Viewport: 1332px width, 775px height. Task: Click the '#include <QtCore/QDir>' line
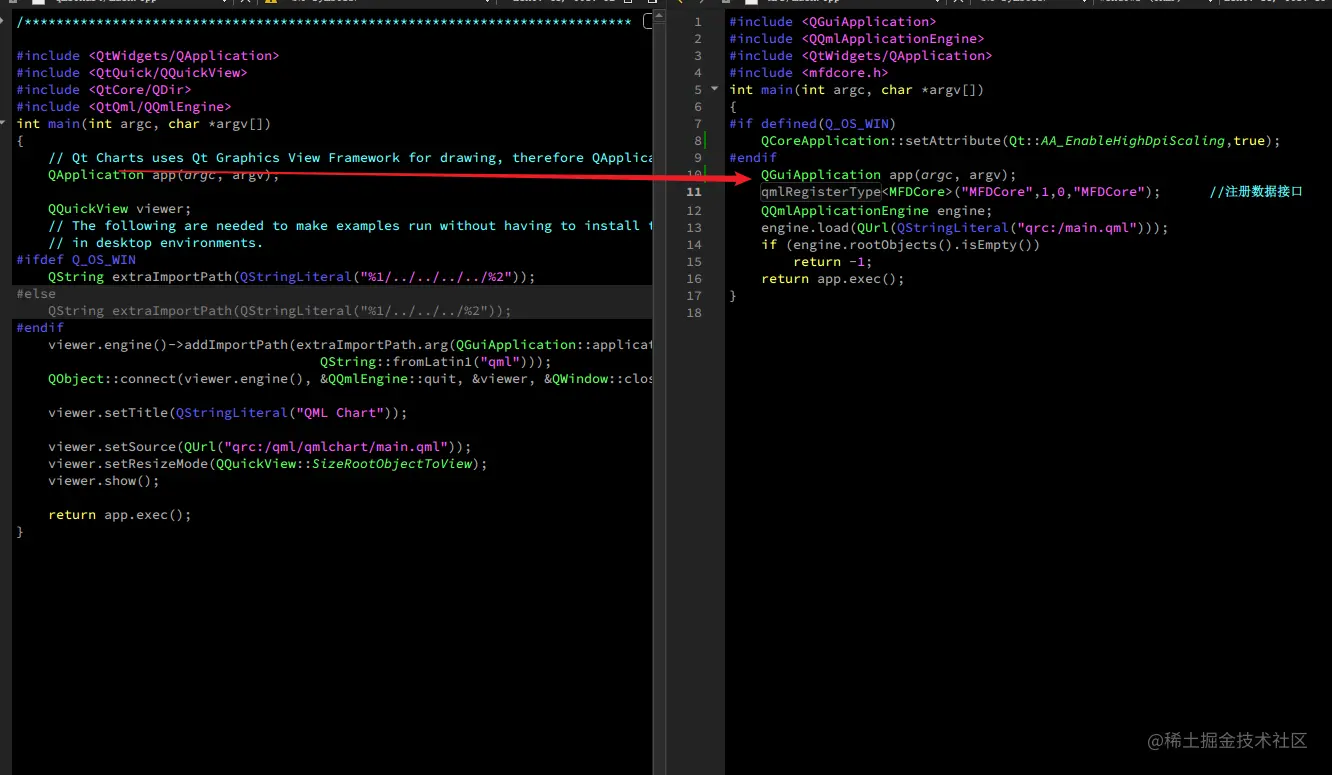104,90
